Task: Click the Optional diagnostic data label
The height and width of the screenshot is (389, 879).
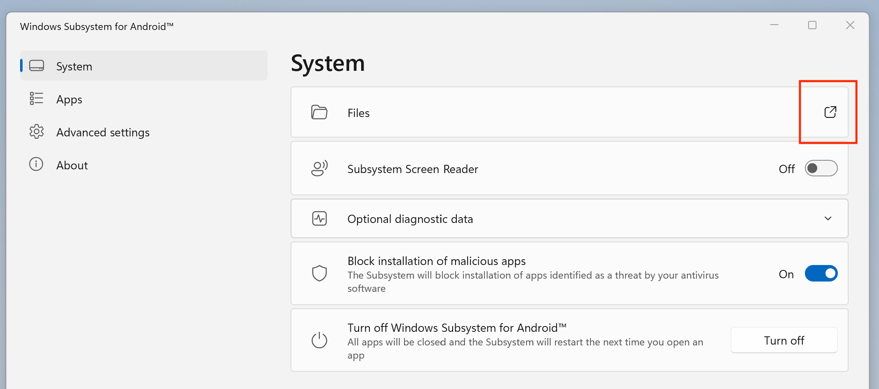Action: tap(410, 219)
